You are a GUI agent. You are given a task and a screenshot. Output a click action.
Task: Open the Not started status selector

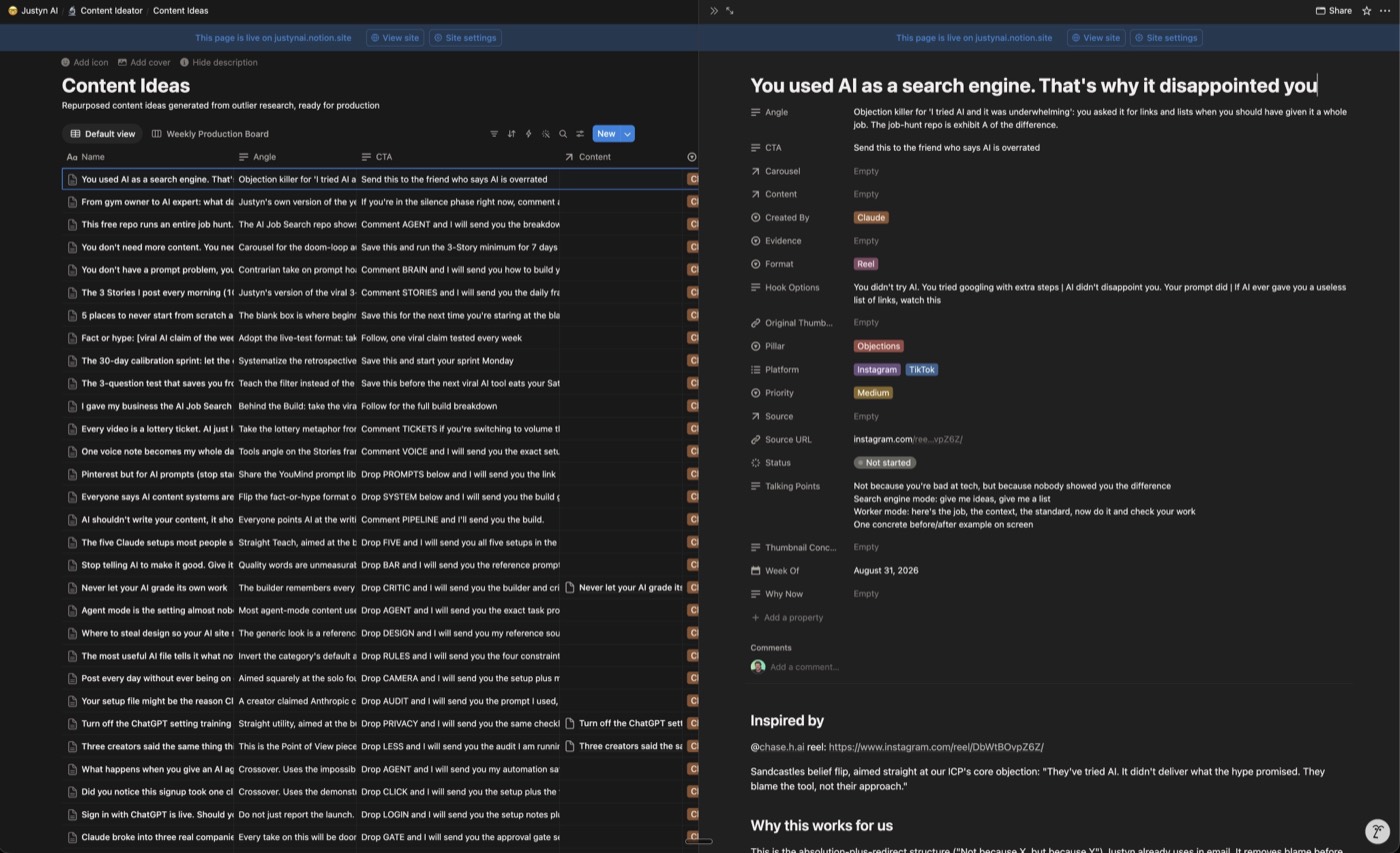point(885,463)
